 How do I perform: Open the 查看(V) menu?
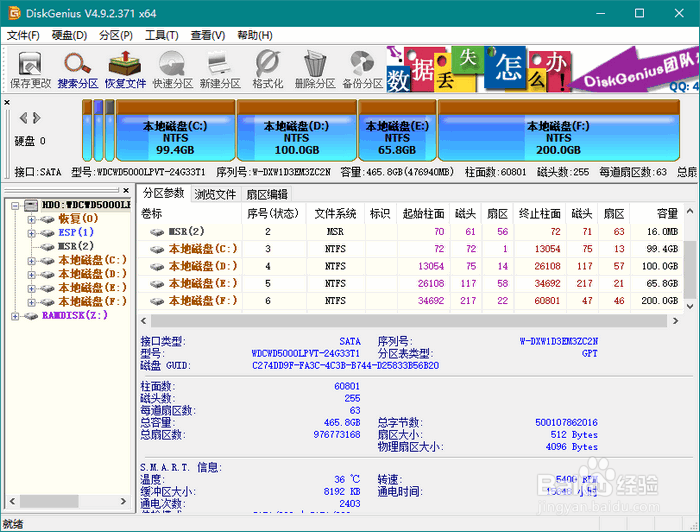coord(208,35)
